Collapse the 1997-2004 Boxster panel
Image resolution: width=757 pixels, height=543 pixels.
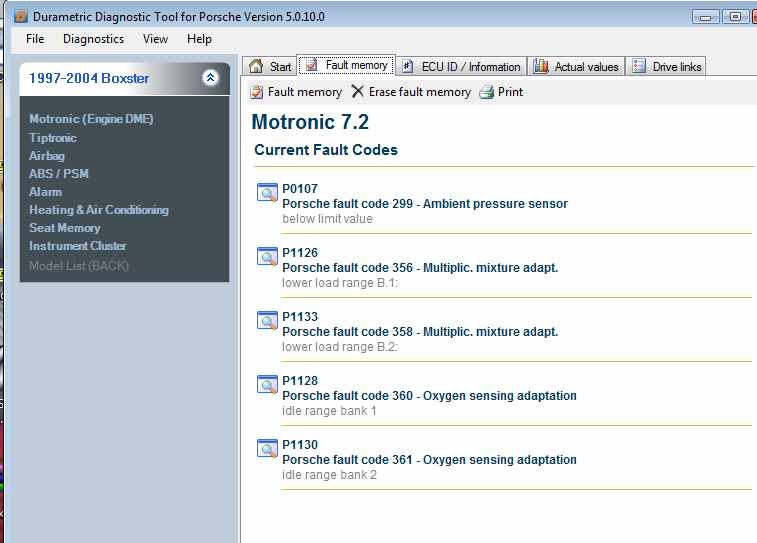coord(210,78)
